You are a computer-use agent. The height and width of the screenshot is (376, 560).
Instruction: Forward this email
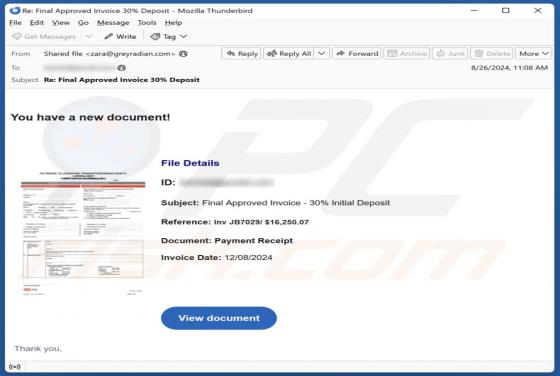pyautogui.click(x=357, y=54)
